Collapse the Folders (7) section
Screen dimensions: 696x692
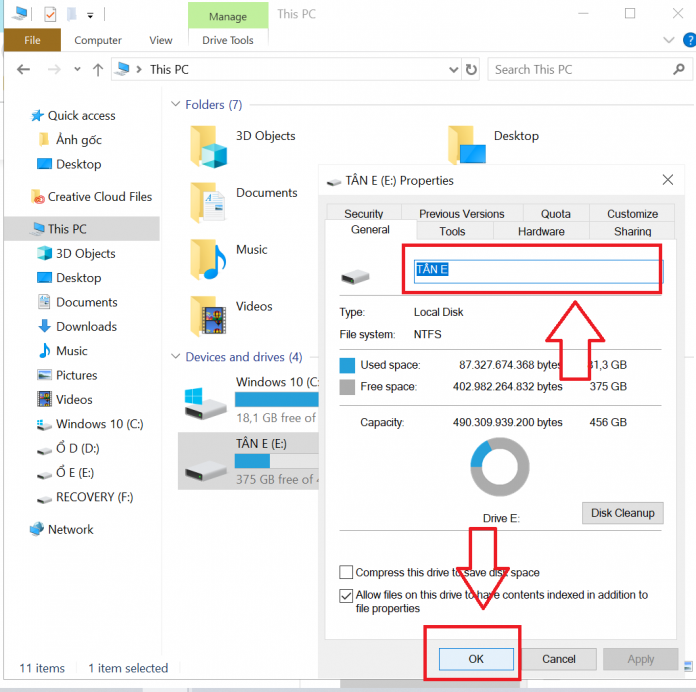point(175,105)
